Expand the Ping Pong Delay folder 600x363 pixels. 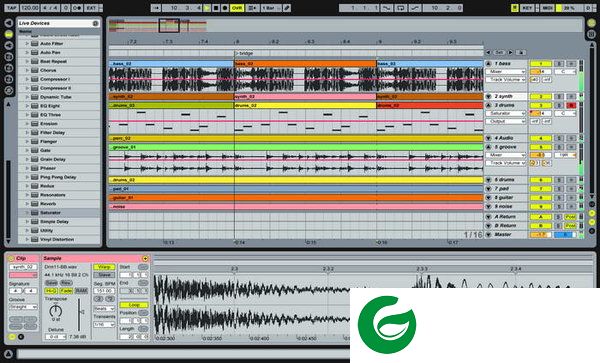click(27, 177)
